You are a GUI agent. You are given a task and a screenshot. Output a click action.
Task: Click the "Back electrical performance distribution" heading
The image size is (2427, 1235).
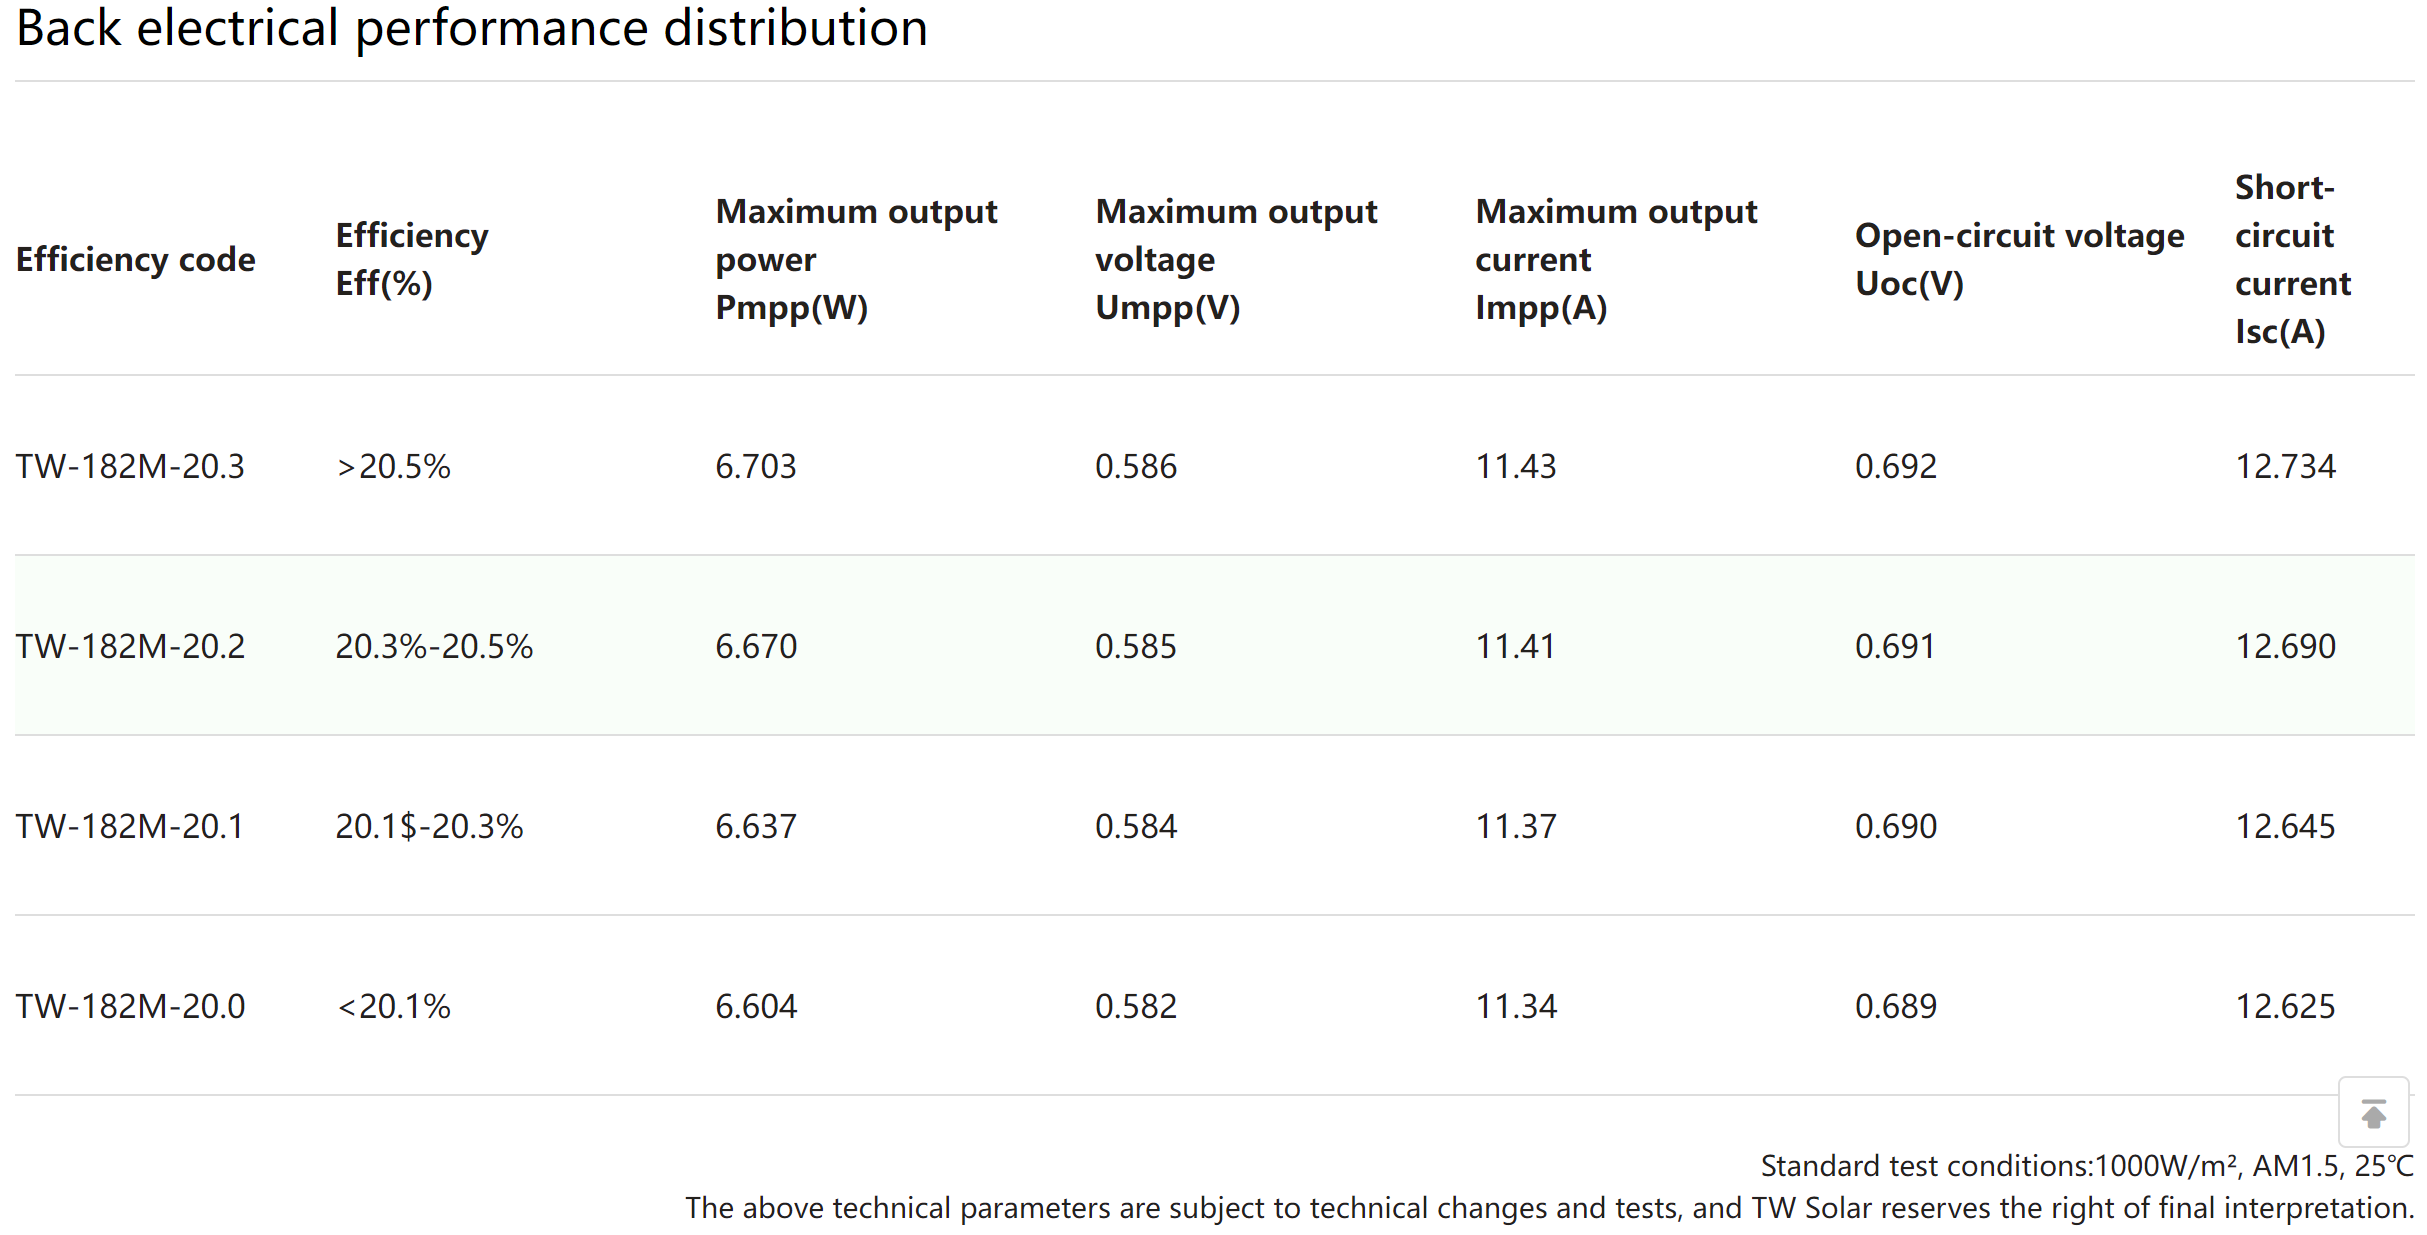point(472,28)
